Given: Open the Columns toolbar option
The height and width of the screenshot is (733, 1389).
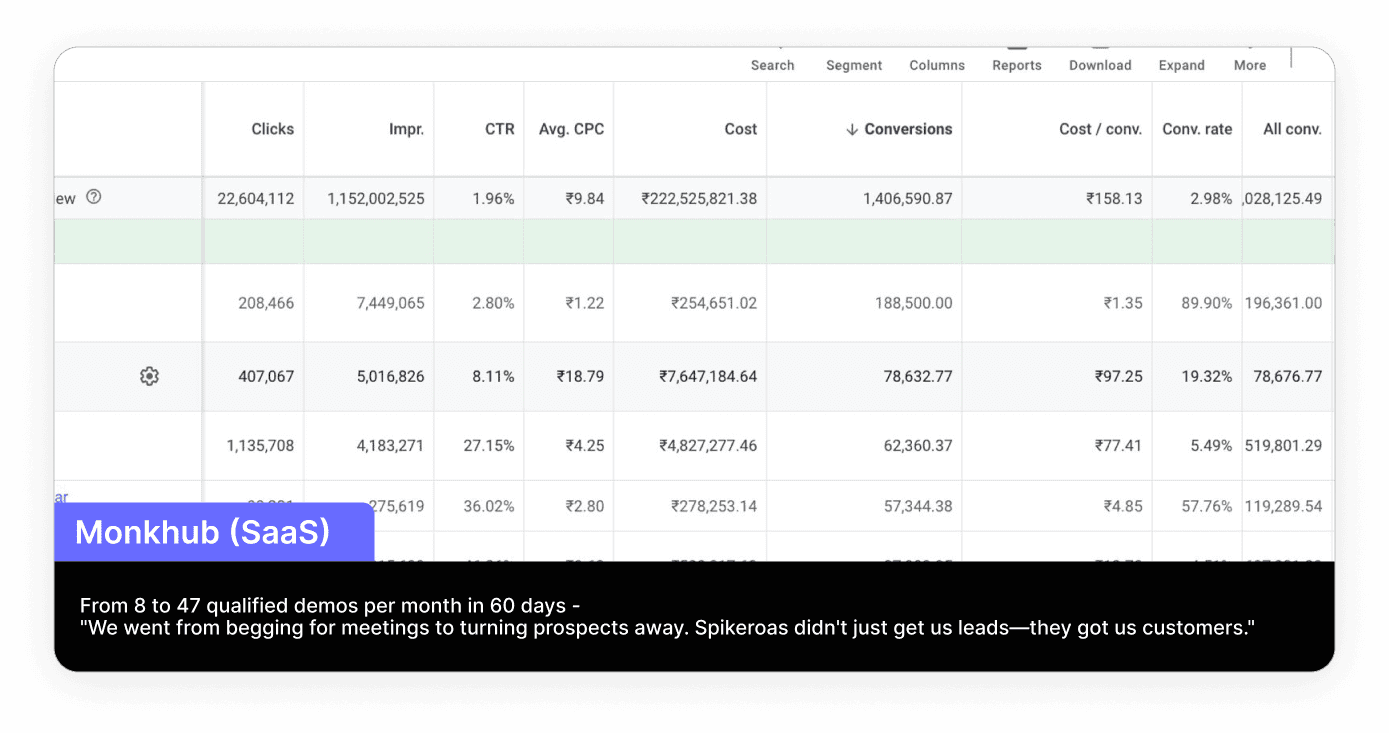Looking at the screenshot, I should [937, 65].
